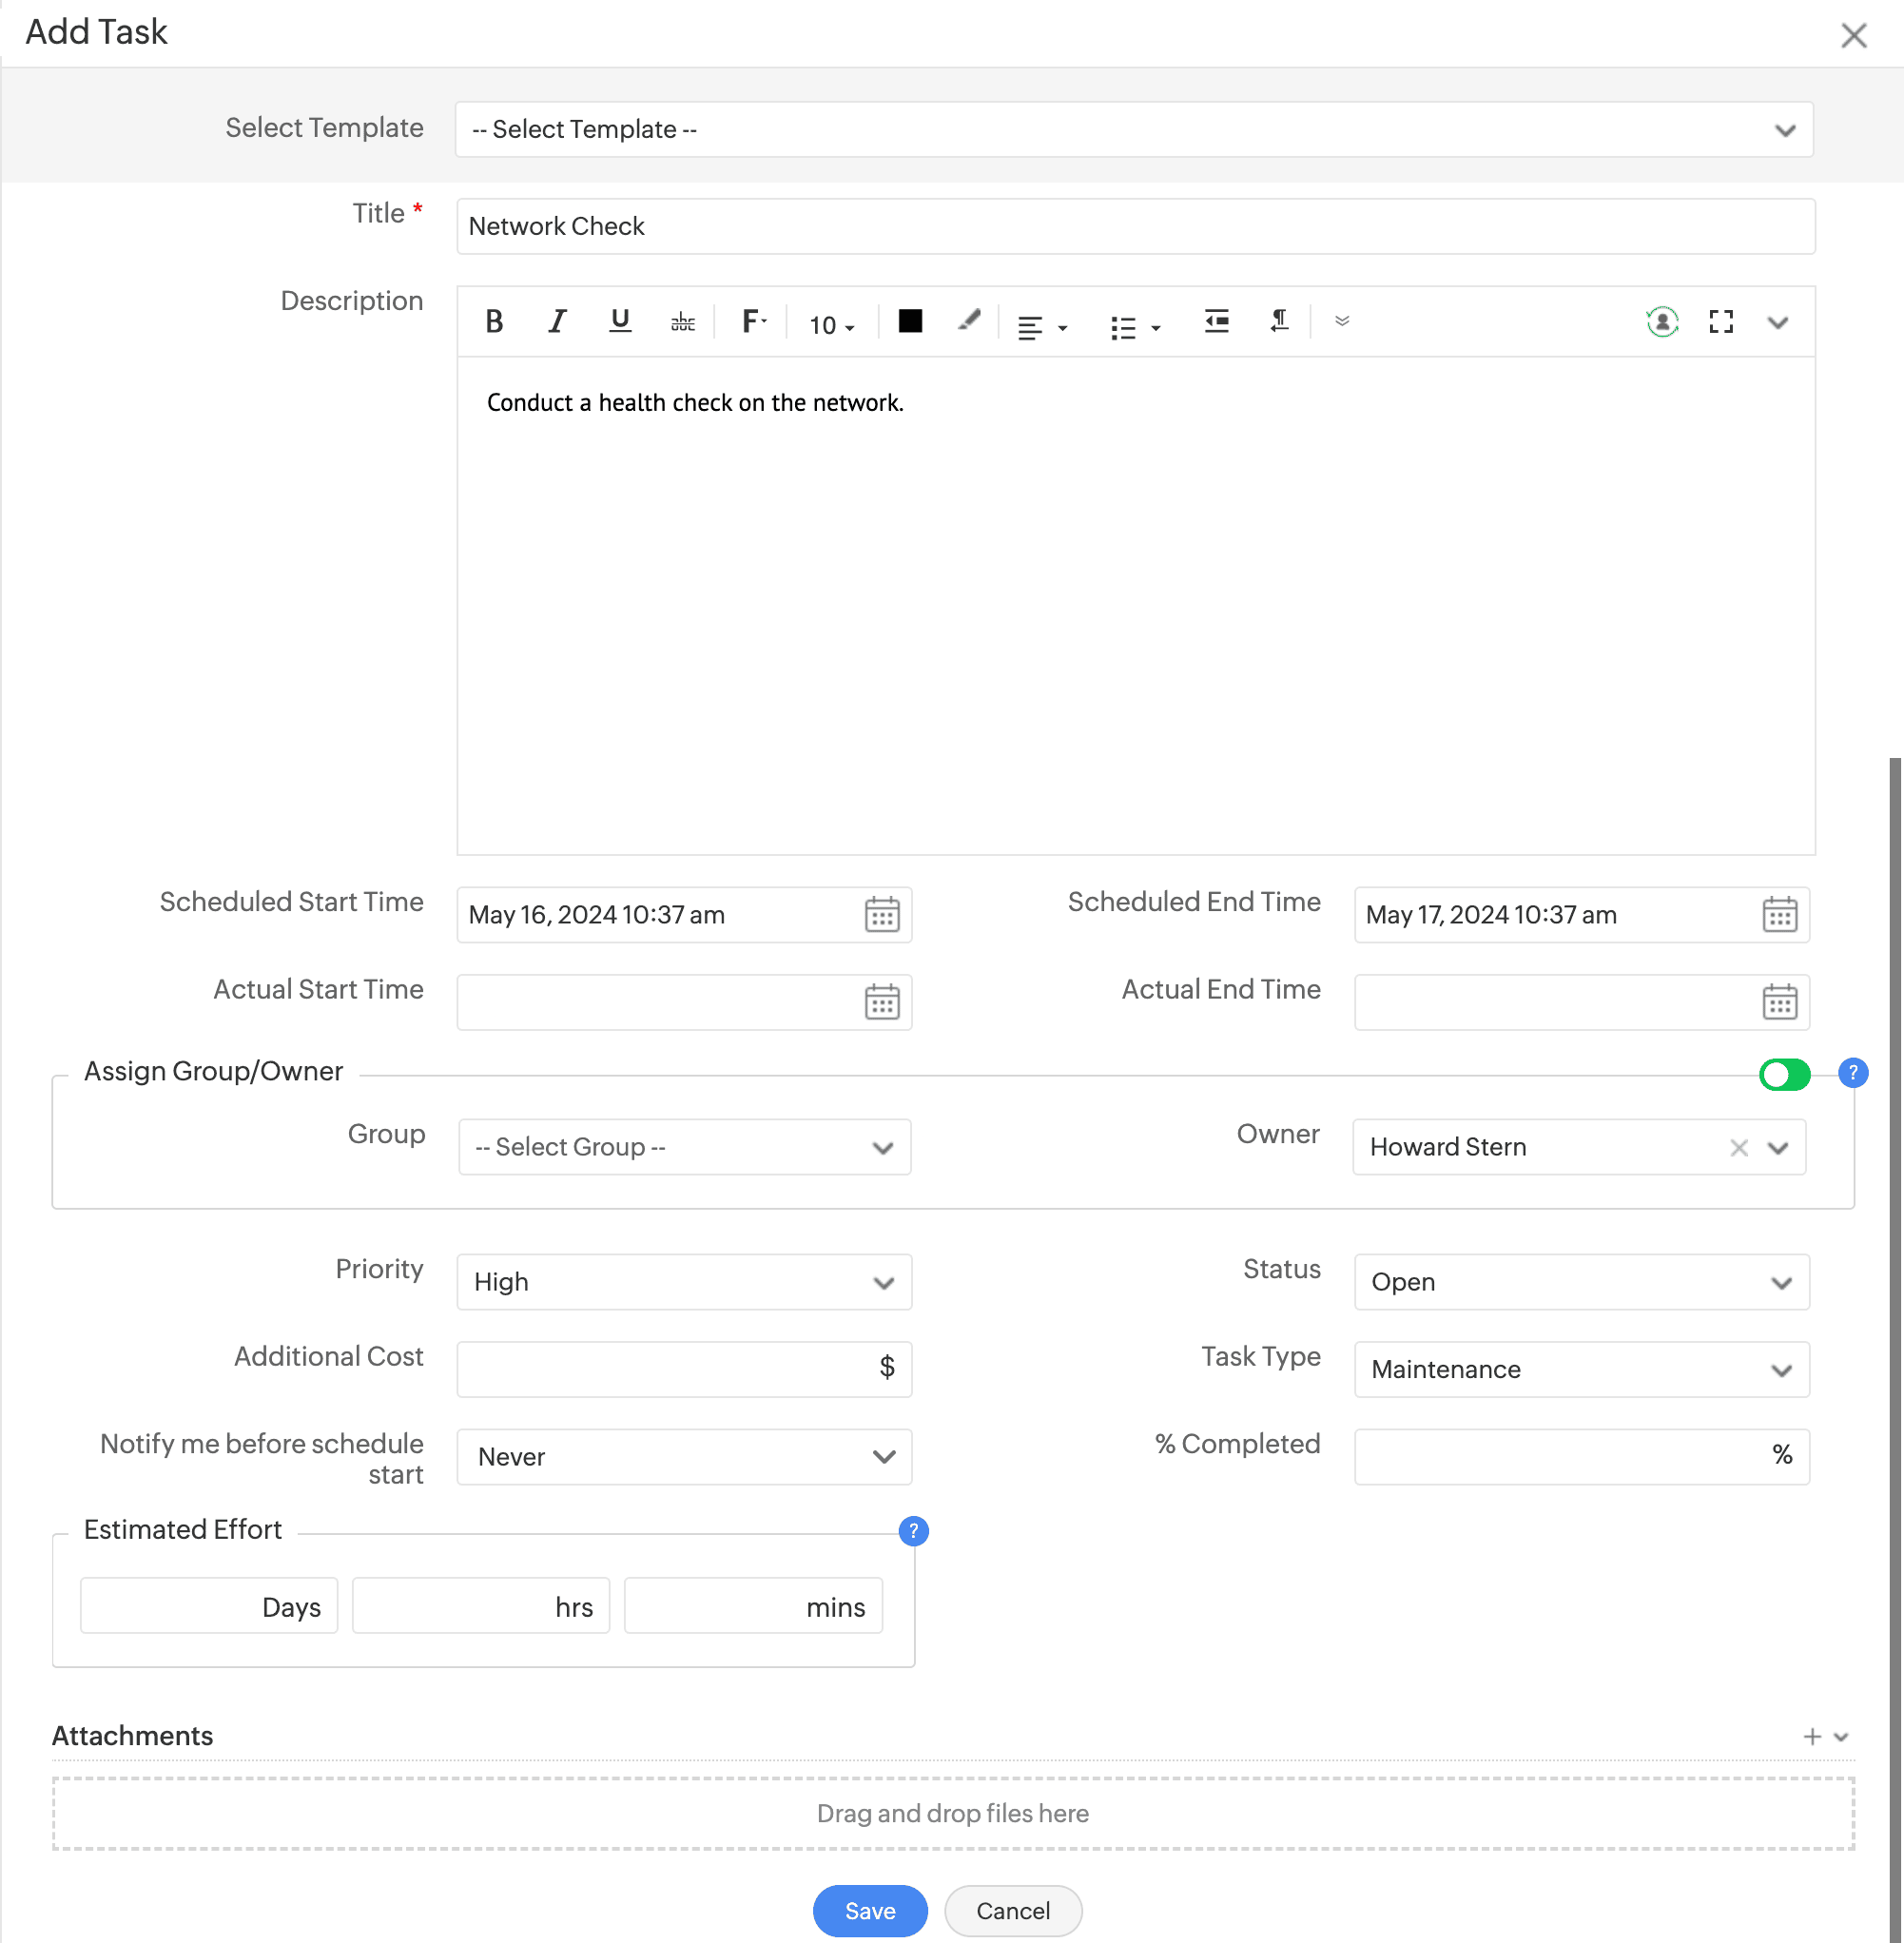1904x1943 pixels.
Task: Click the underline formatting icon
Action: [x=619, y=322]
